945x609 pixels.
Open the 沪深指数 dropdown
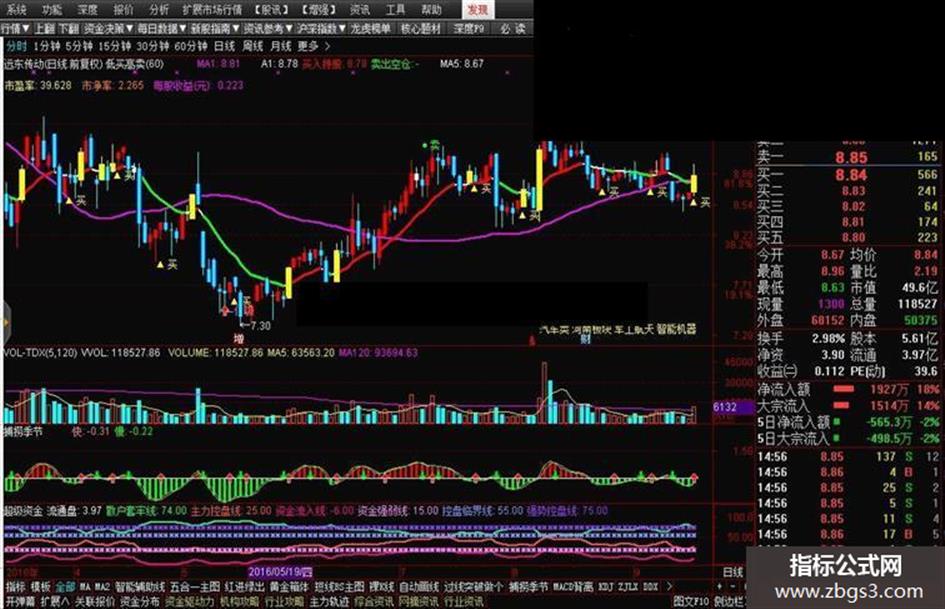321,28
